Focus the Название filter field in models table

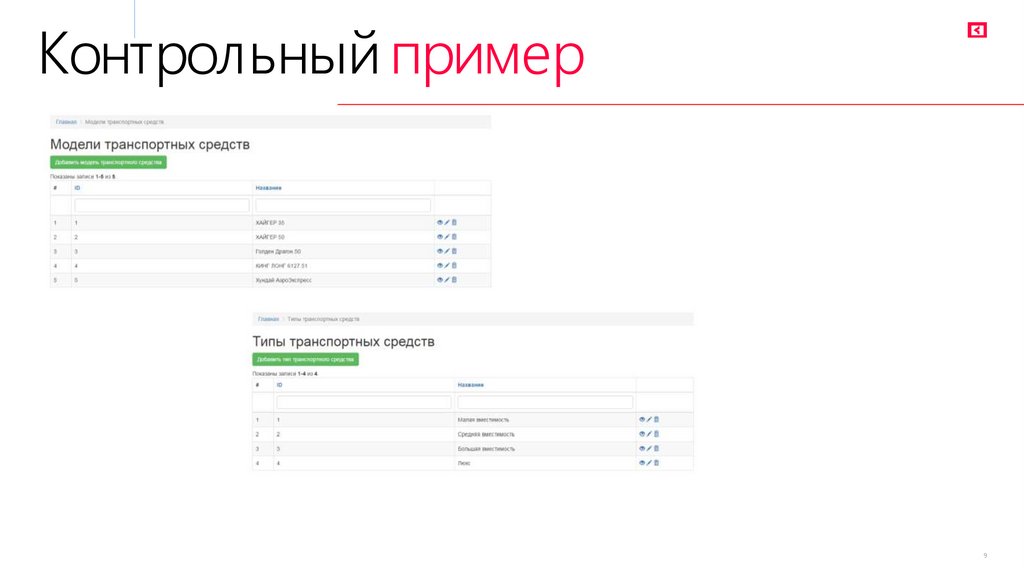344,206
